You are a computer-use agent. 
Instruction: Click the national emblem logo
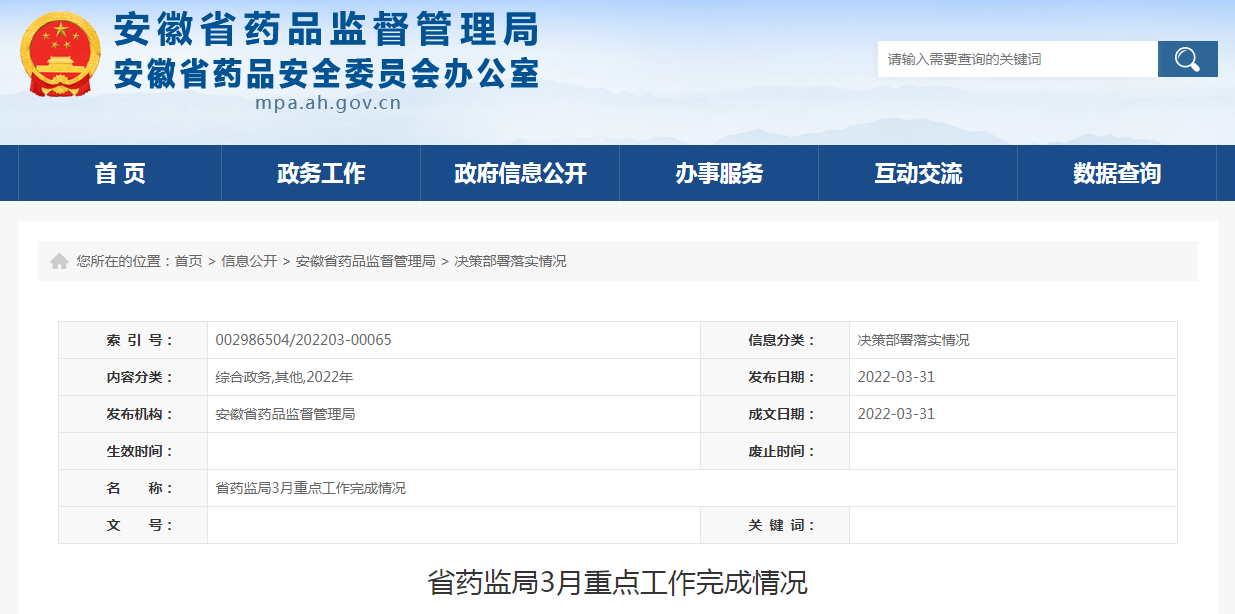[60, 54]
